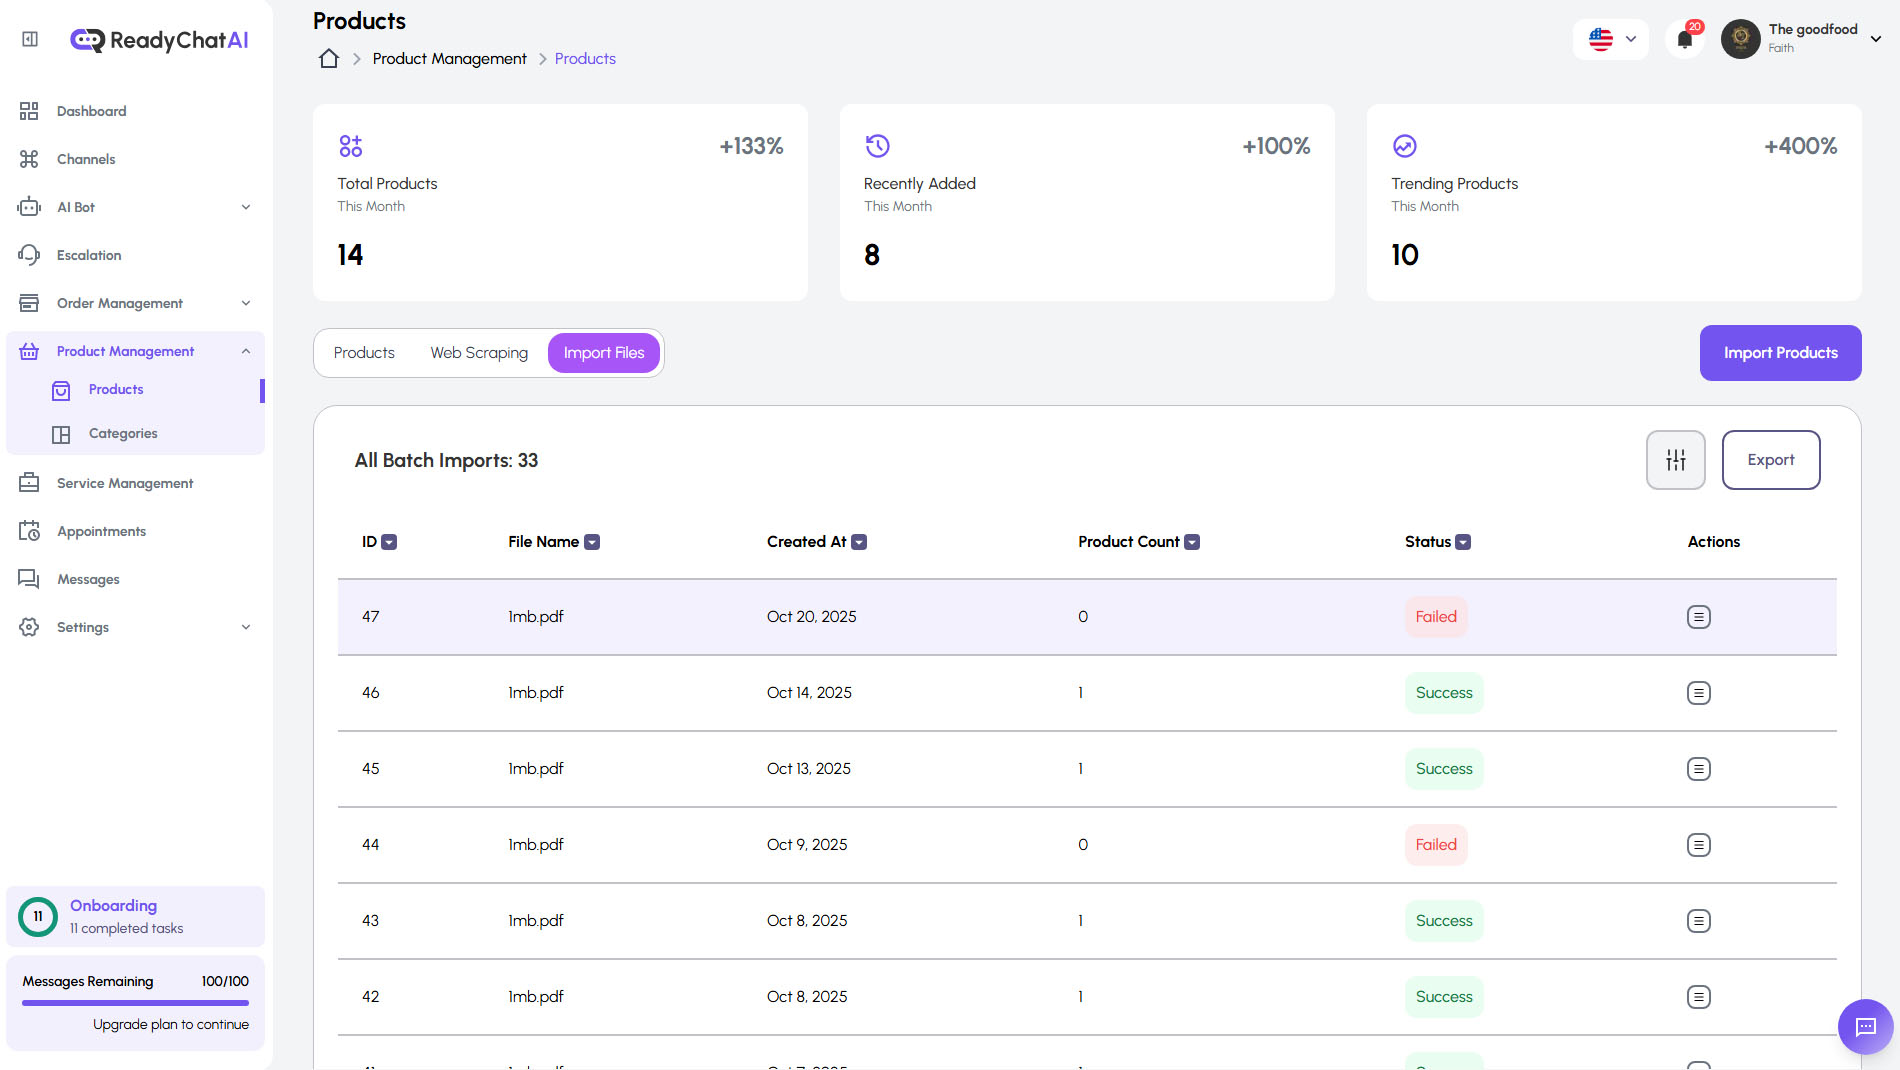Click the Messages Remaining progress bar
Screen dimensions: 1900x1070
[x=135, y=1003]
